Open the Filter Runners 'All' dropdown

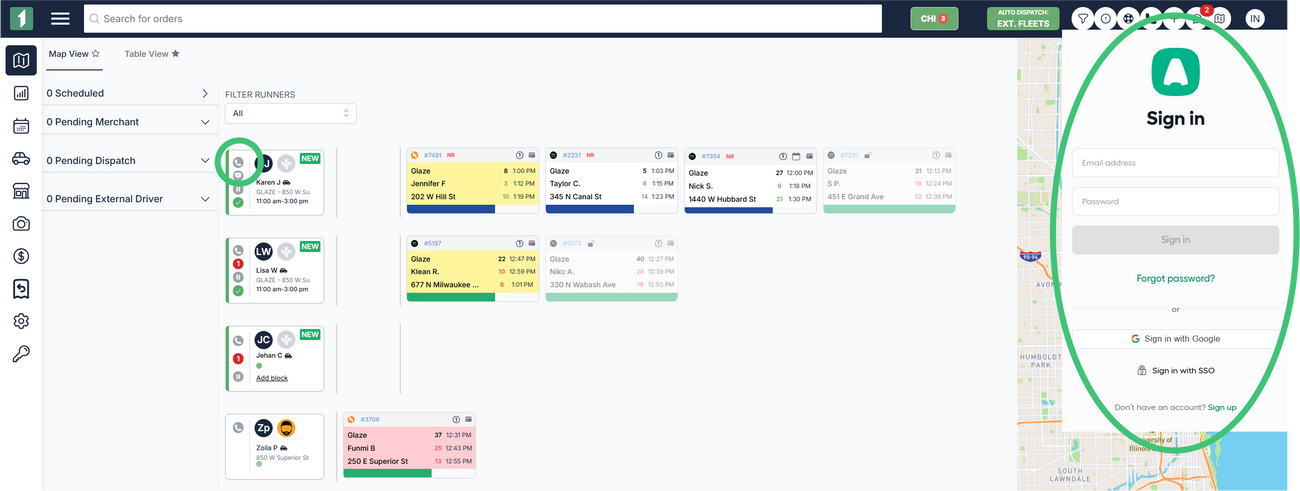coord(291,113)
